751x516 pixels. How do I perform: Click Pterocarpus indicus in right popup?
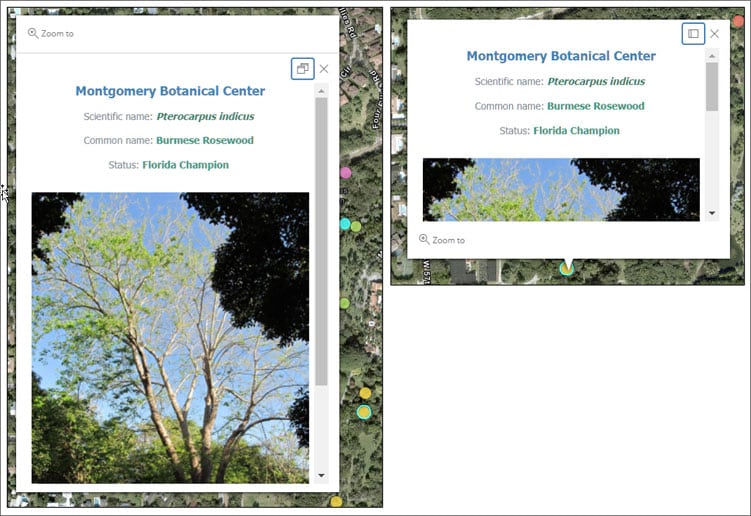click(x=596, y=81)
